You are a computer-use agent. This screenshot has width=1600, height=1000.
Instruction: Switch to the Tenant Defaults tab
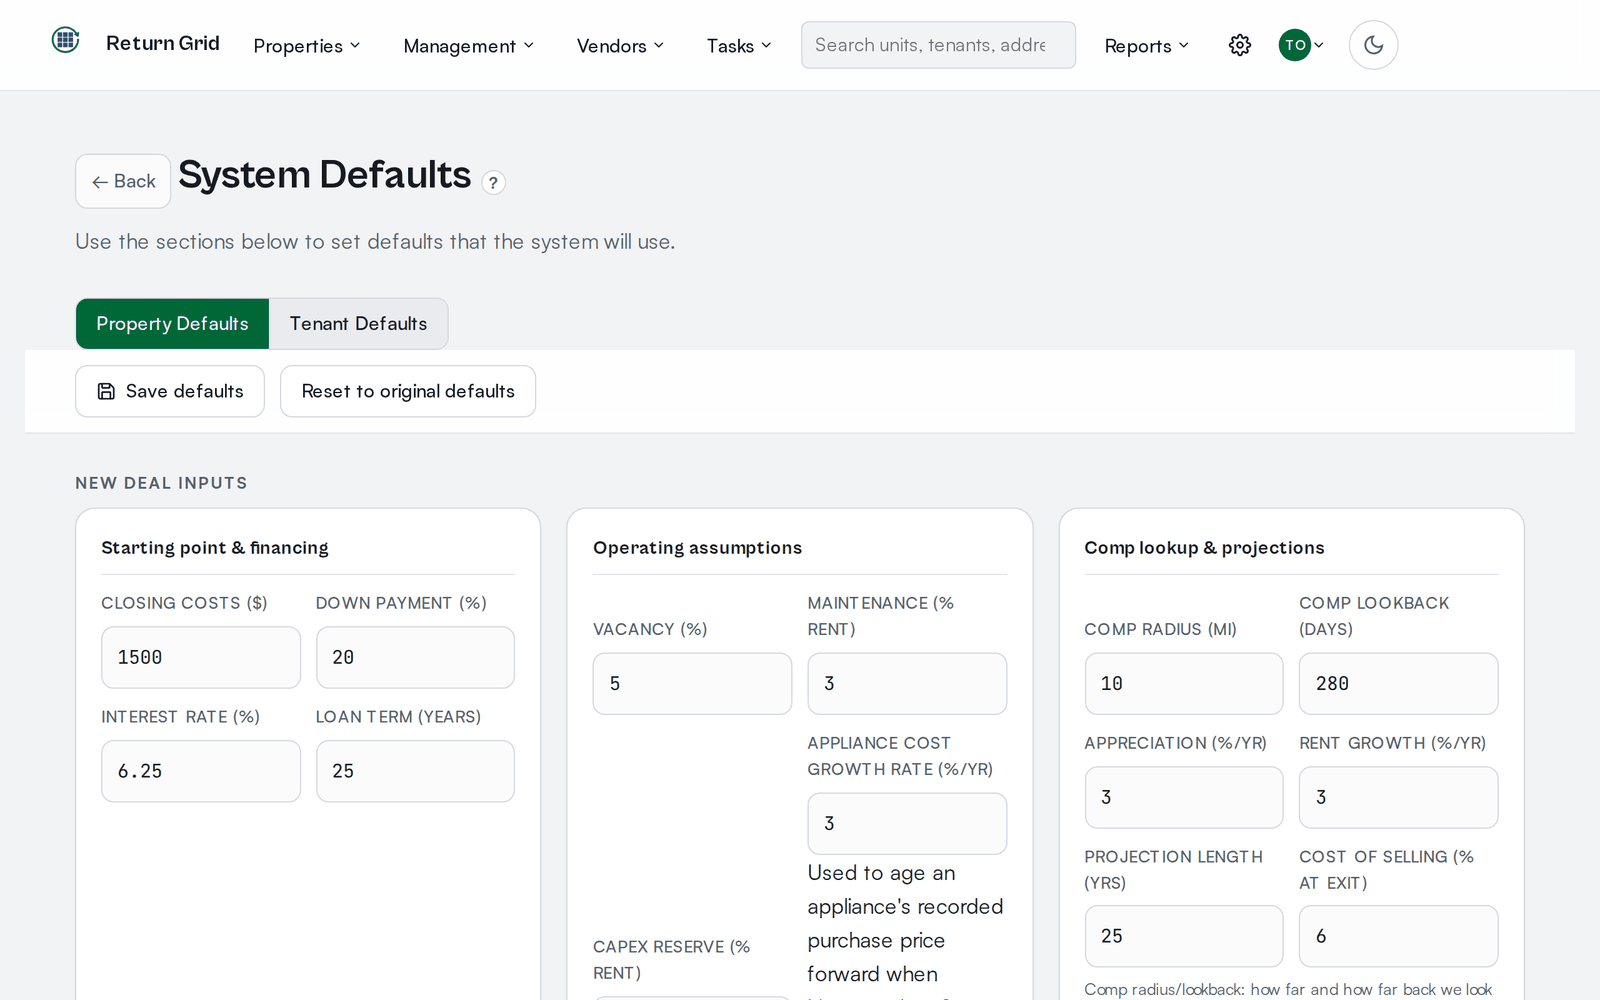[x=358, y=324]
